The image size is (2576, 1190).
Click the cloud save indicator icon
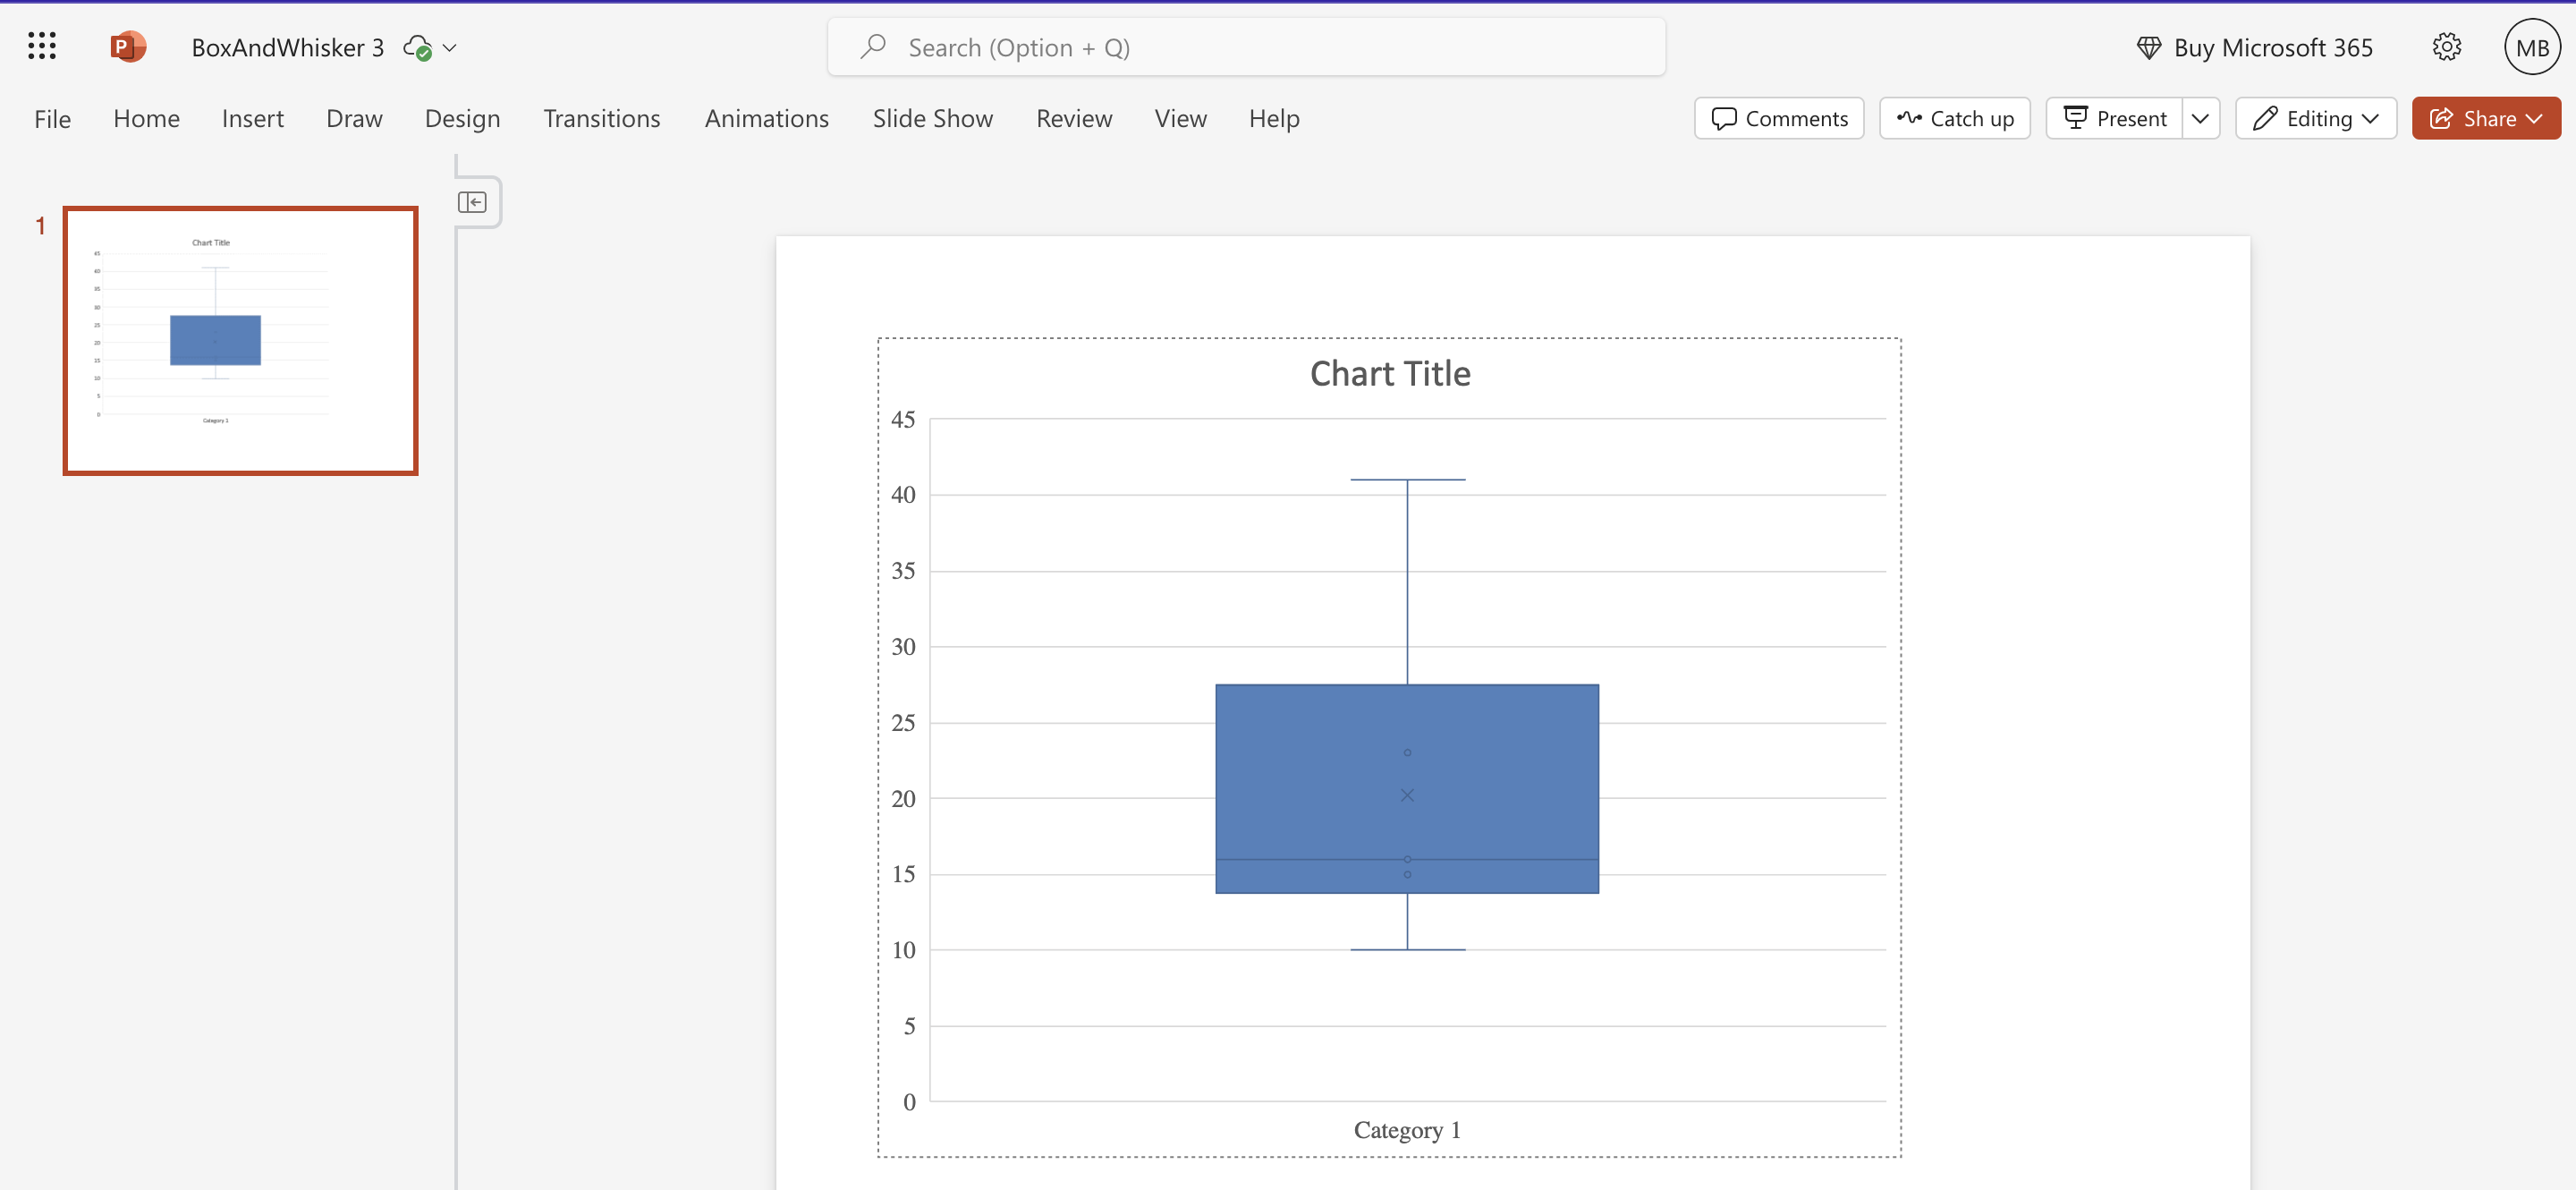pos(419,46)
